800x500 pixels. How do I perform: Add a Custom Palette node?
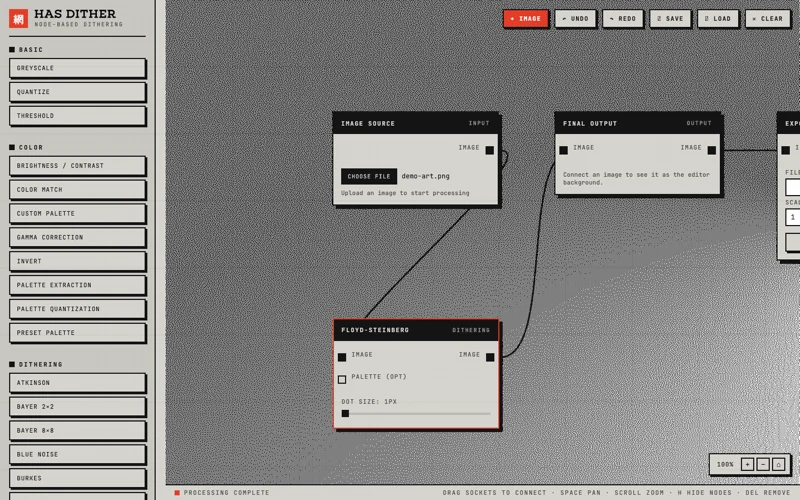[77, 213]
